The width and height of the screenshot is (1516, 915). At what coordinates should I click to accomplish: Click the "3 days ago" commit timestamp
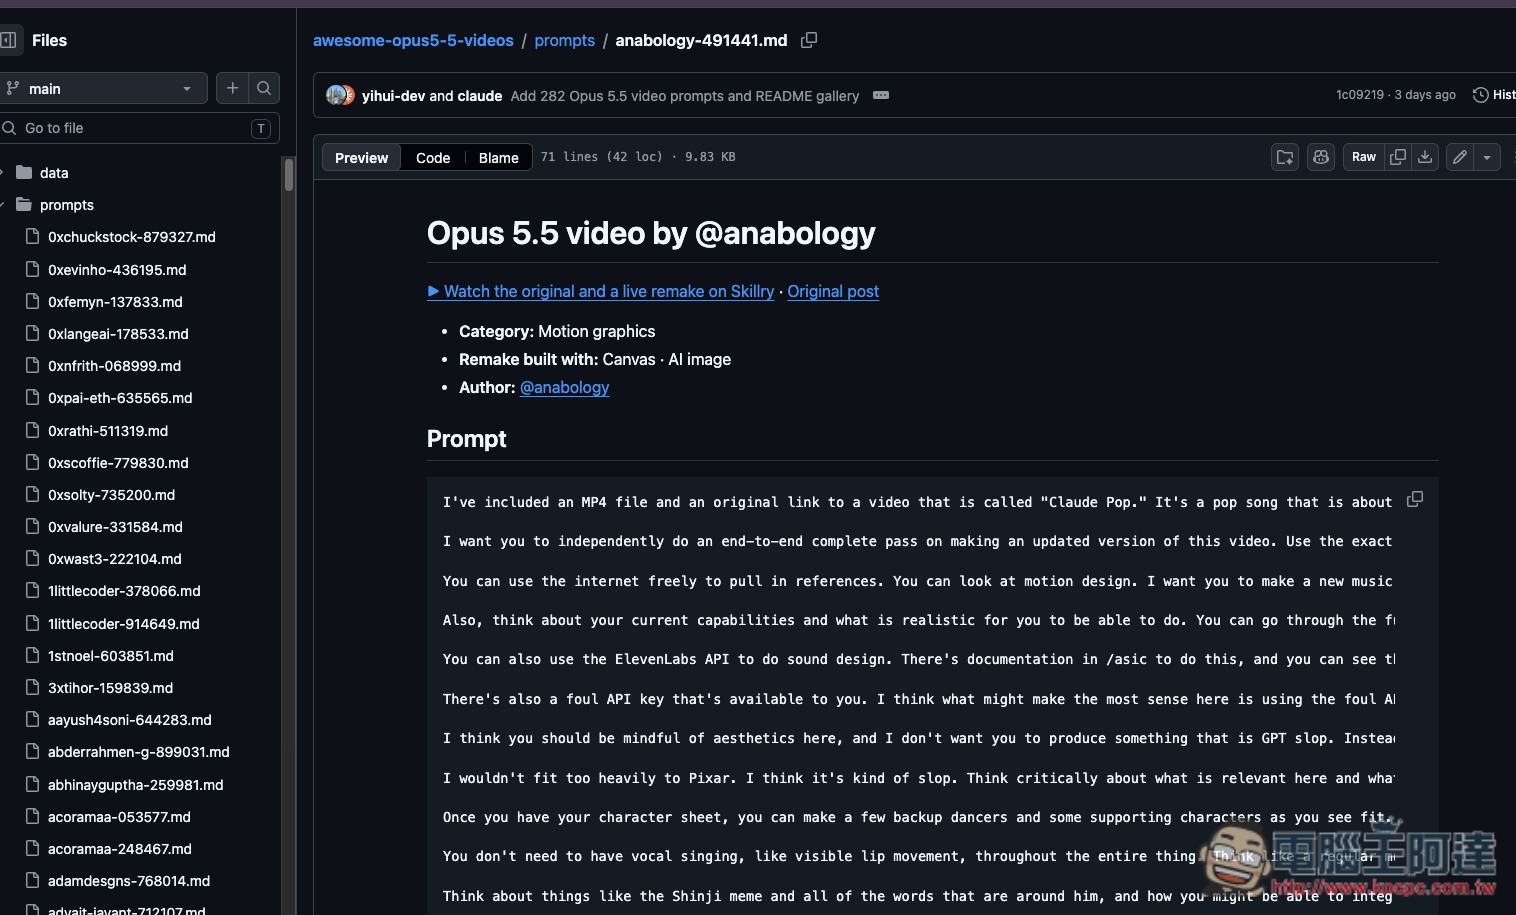click(1425, 95)
